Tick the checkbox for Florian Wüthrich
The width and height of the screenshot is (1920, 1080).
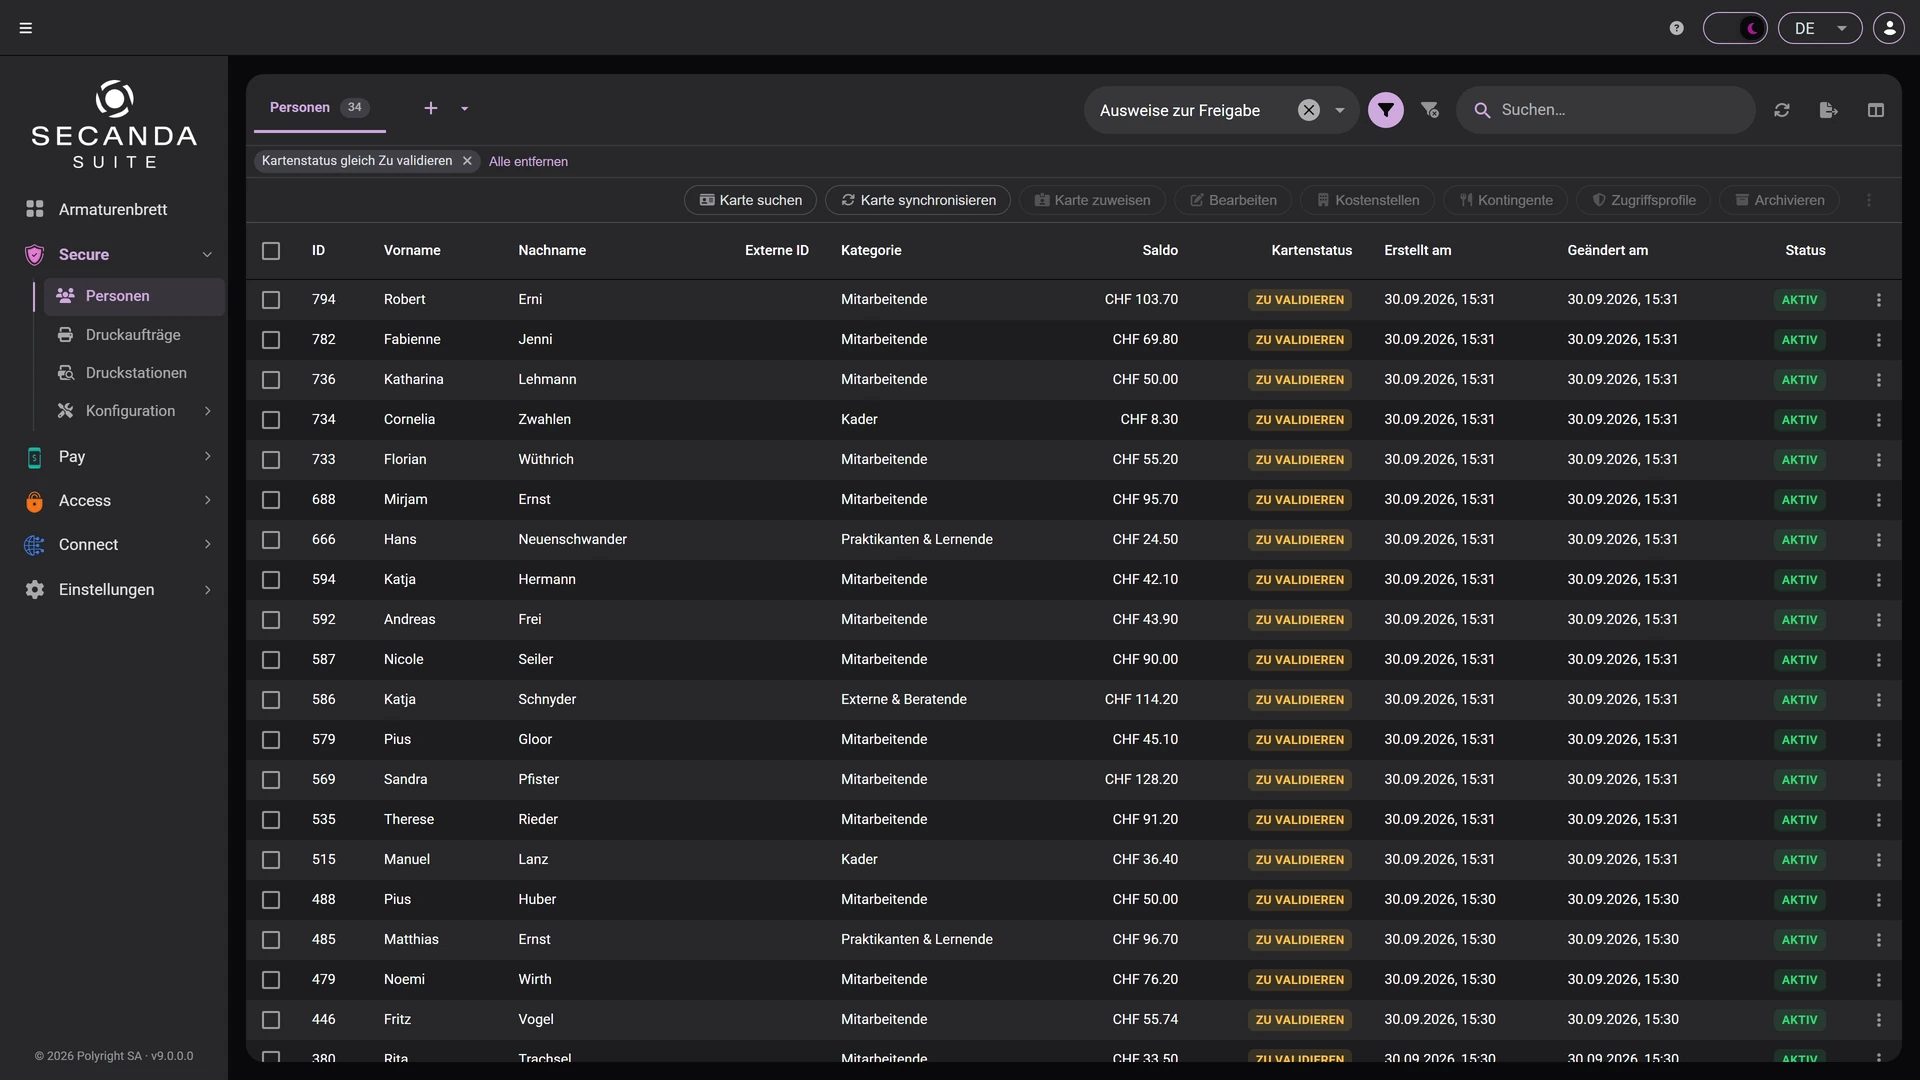(x=271, y=460)
